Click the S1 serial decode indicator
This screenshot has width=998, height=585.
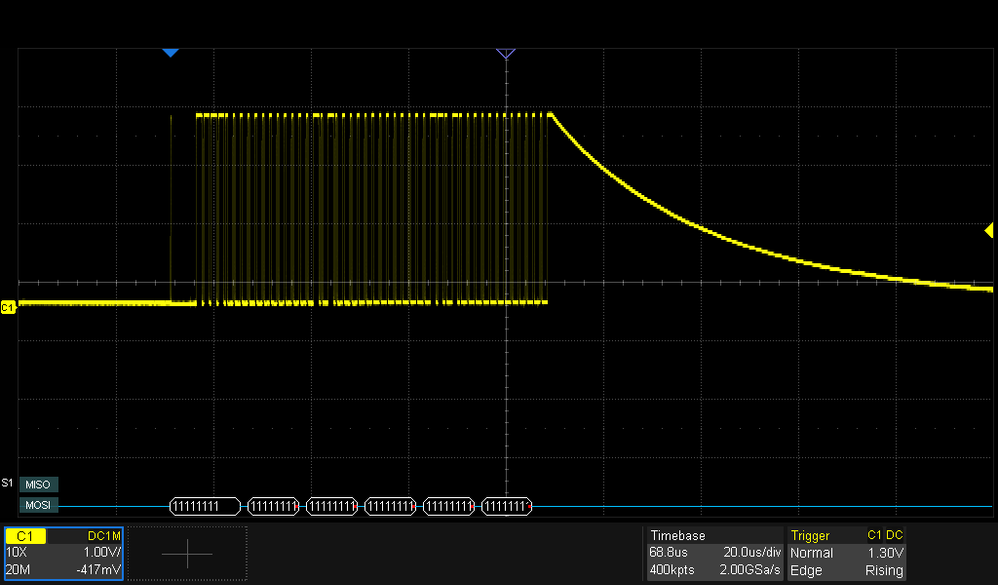pos(7,483)
